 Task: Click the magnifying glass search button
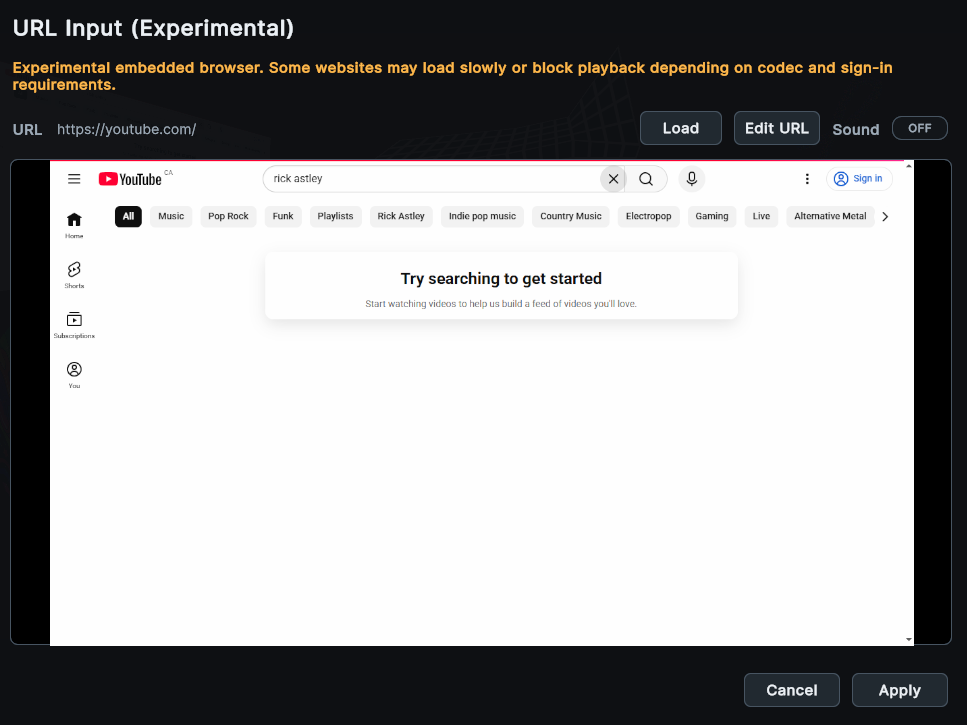pos(646,179)
